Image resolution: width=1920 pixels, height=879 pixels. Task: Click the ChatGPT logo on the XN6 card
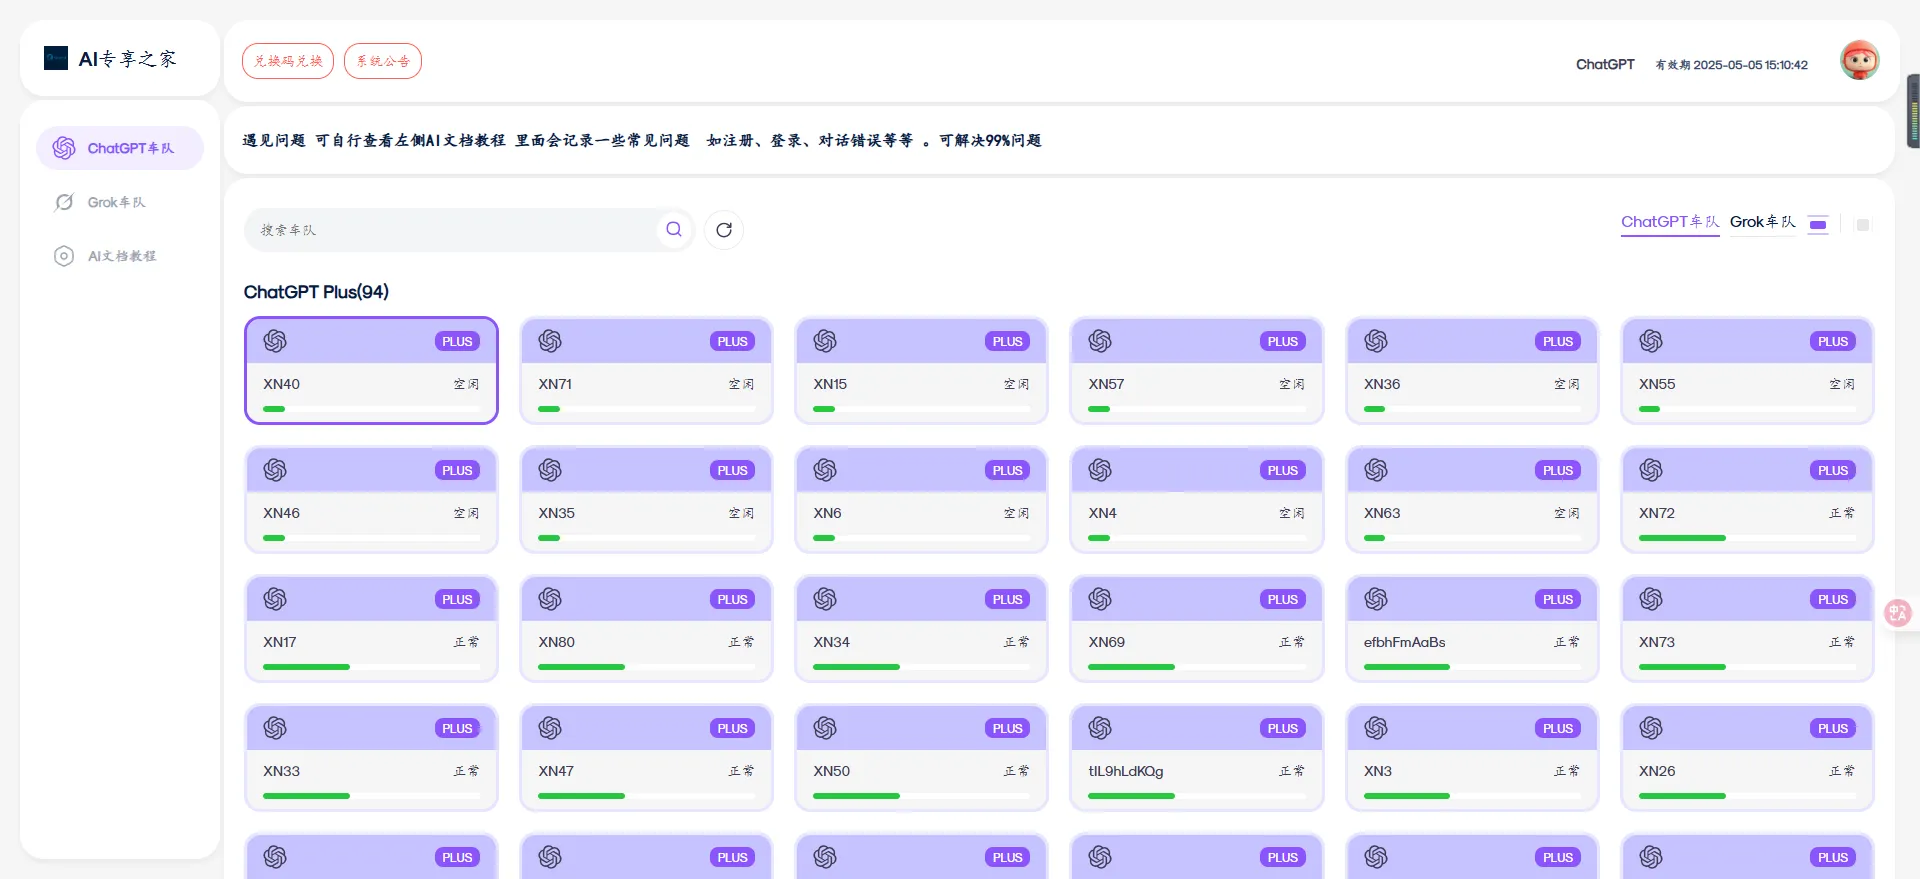pyautogui.click(x=825, y=470)
